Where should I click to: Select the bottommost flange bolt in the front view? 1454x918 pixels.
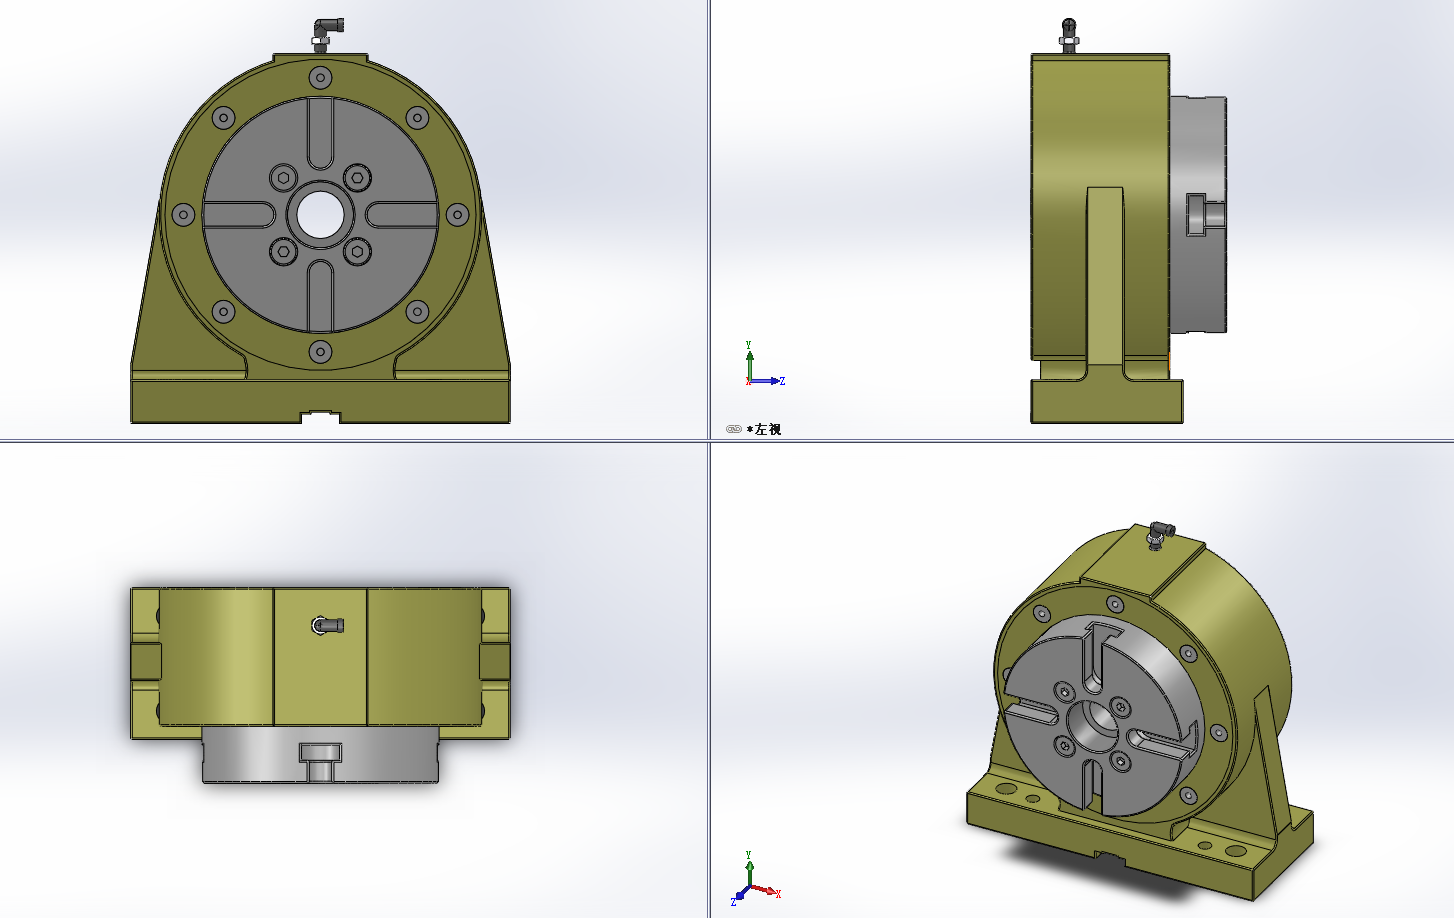(320, 351)
